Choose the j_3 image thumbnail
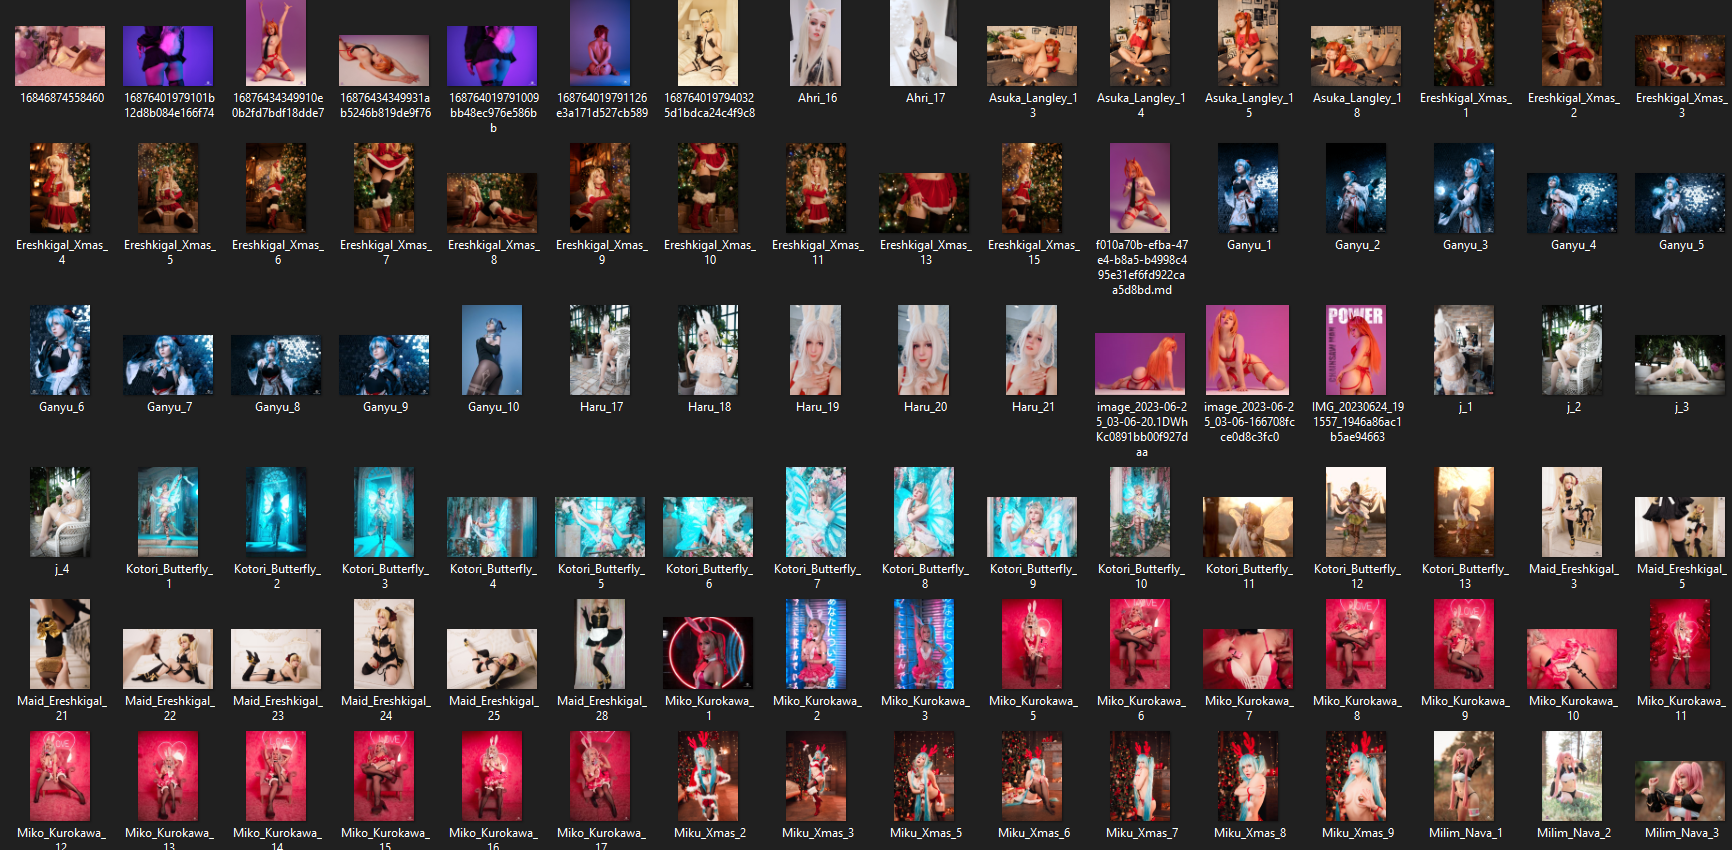The height and width of the screenshot is (850, 1732). coord(1681,365)
